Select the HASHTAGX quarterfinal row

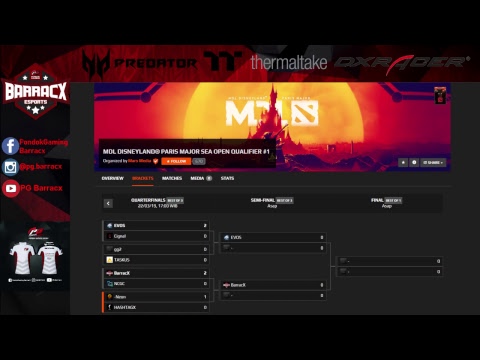pos(156,307)
